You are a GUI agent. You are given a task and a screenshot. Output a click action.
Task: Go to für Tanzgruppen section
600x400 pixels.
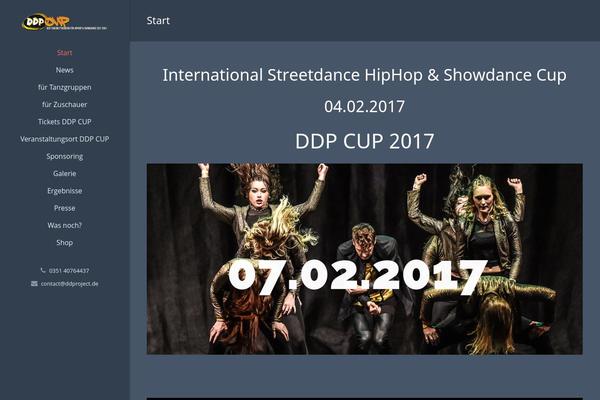[x=64, y=87]
